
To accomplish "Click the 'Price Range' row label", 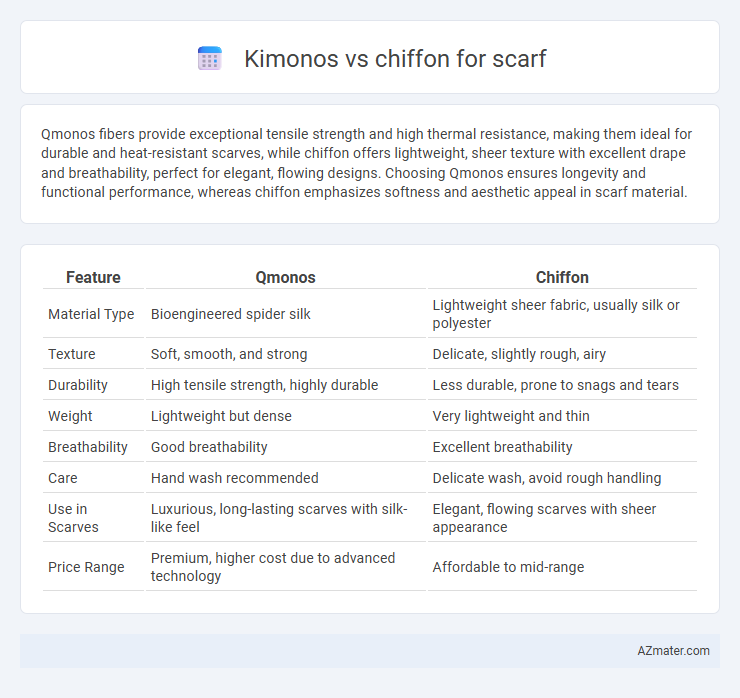I will (x=86, y=567).
